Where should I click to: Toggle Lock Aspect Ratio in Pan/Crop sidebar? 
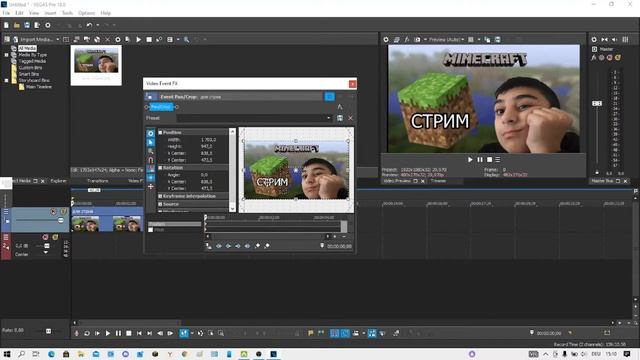pos(151,169)
